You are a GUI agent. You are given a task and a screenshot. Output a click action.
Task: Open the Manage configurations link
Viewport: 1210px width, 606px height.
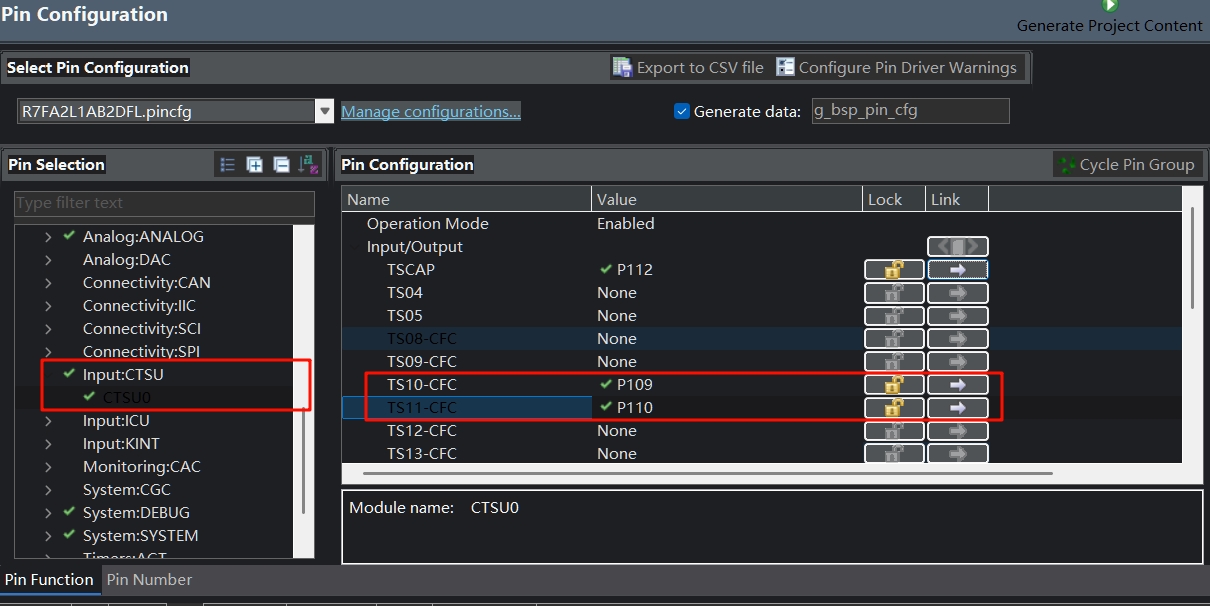(x=431, y=112)
